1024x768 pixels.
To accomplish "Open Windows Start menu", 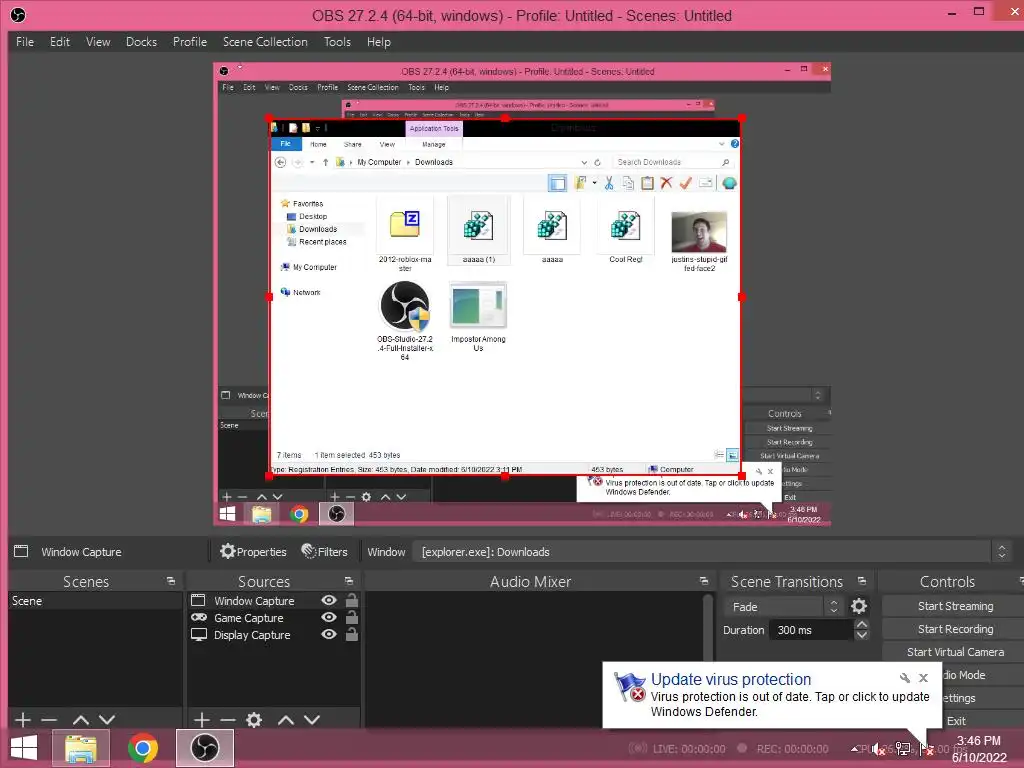I will coord(24,748).
